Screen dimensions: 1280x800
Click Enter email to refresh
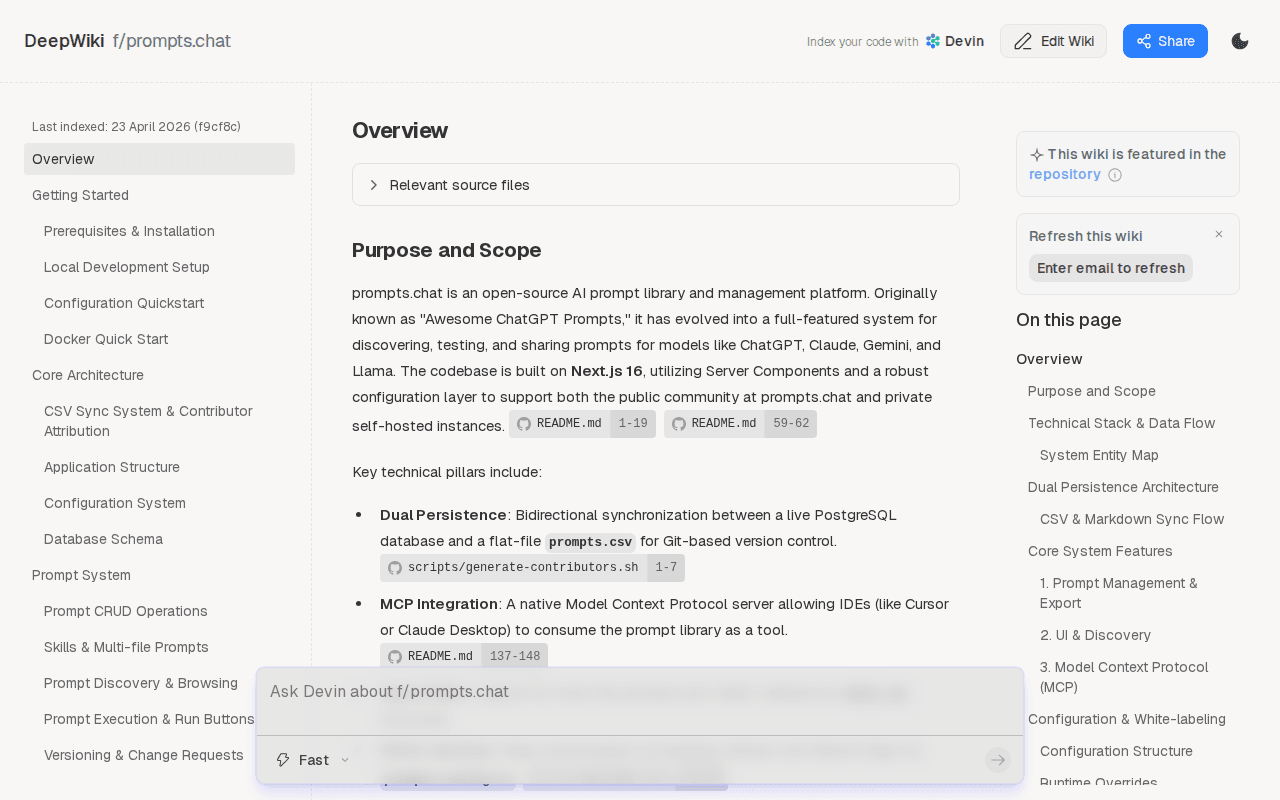pos(1111,268)
